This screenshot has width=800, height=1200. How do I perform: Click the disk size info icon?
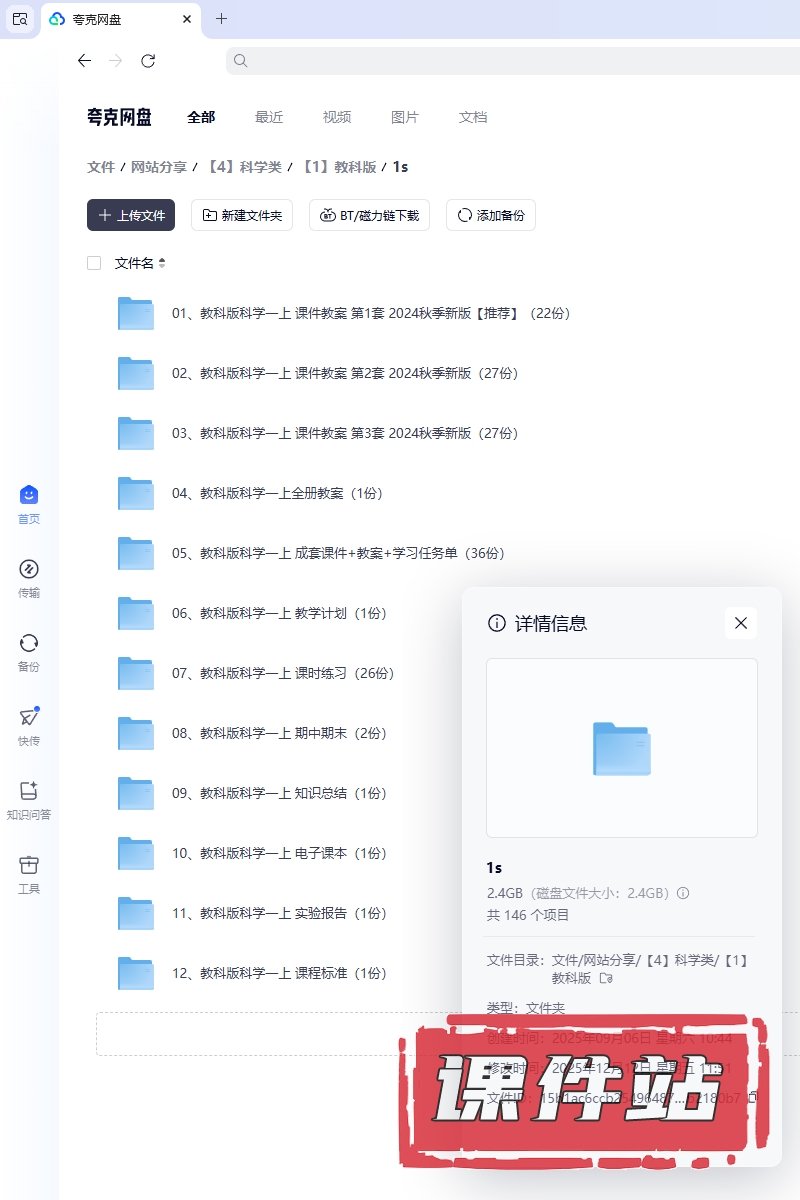point(684,893)
